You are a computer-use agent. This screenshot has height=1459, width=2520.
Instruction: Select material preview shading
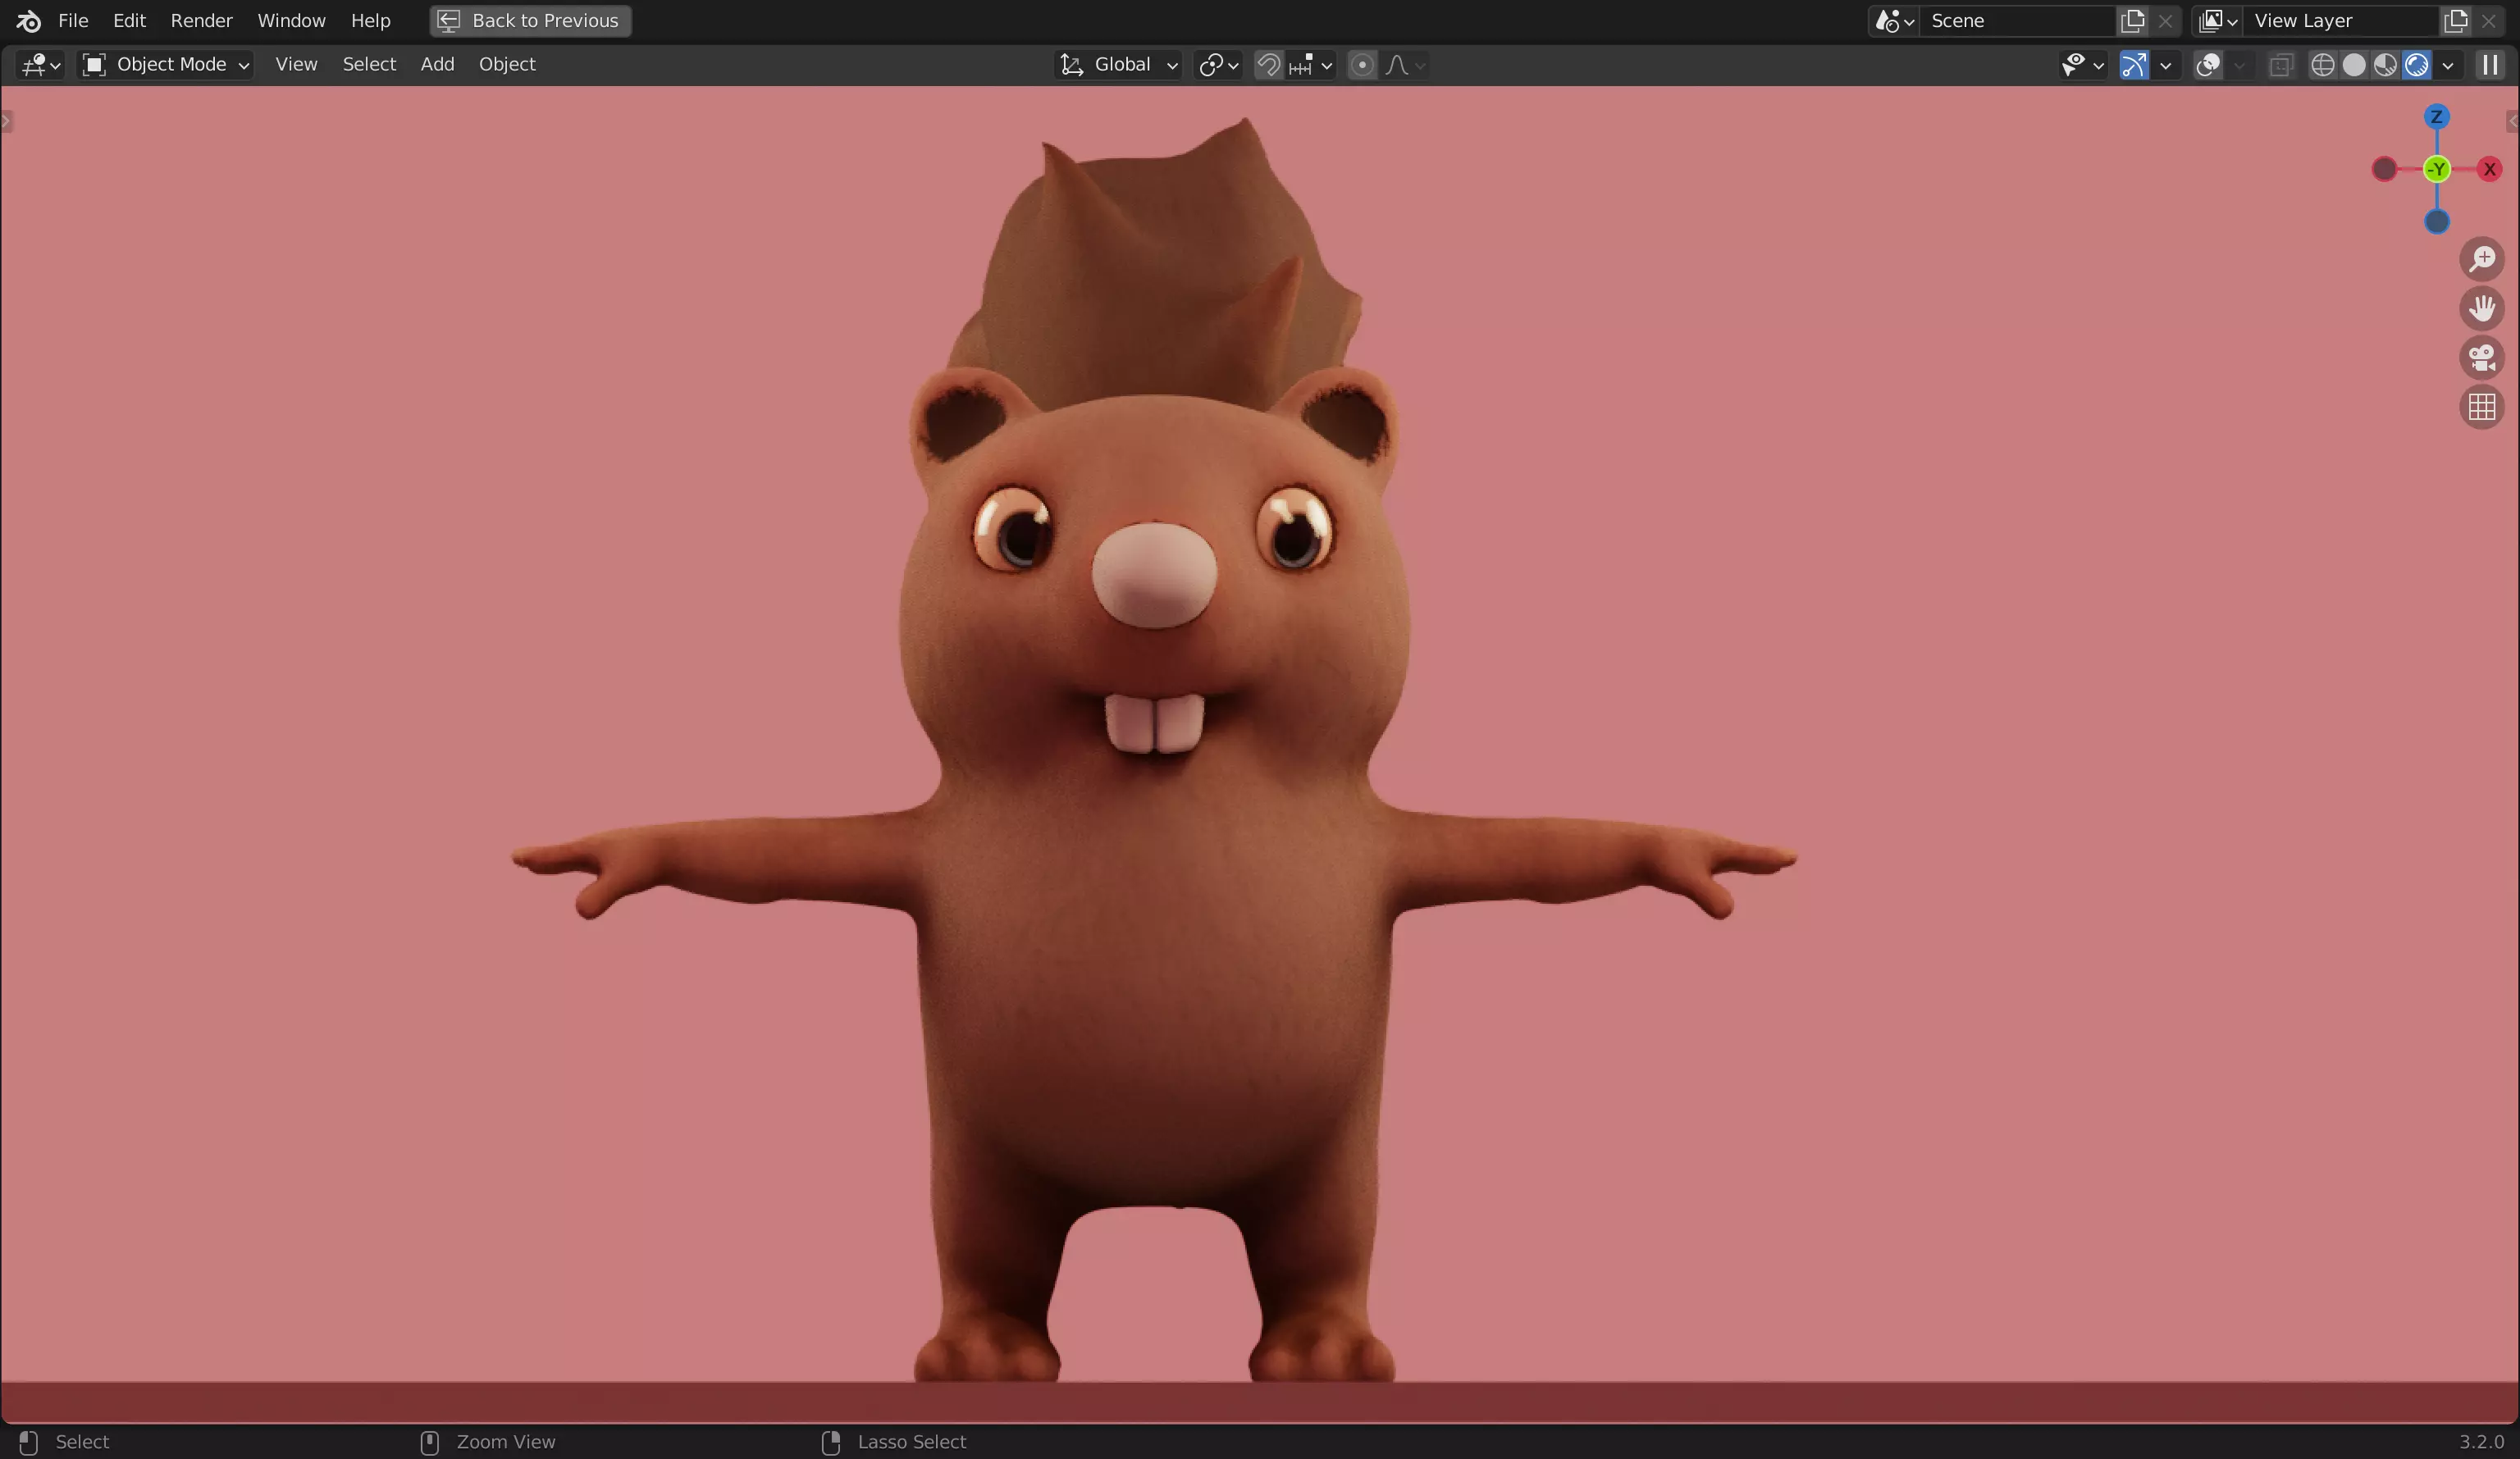click(x=2385, y=65)
